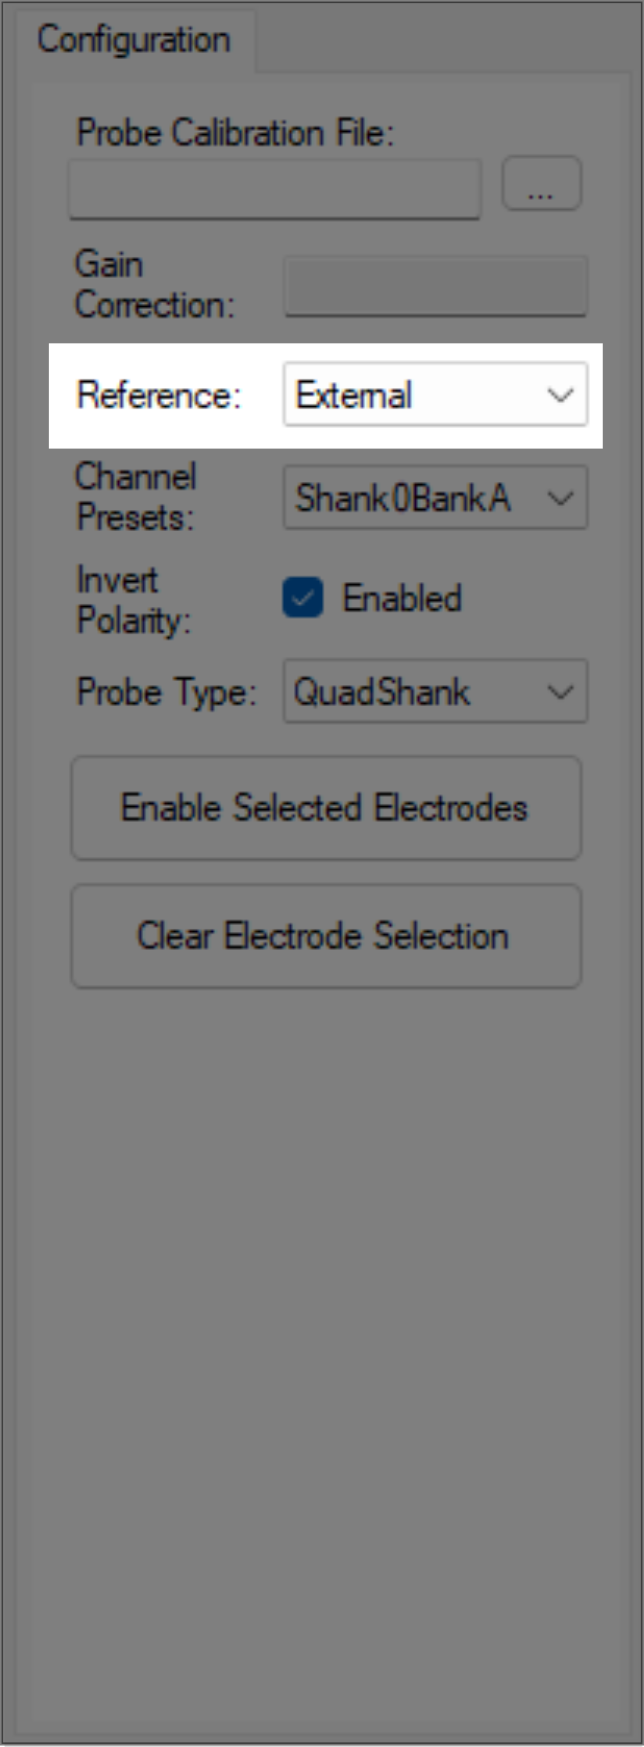644x1747 pixels.
Task: Click the QuadShank probe type combo text
Action: [382, 691]
